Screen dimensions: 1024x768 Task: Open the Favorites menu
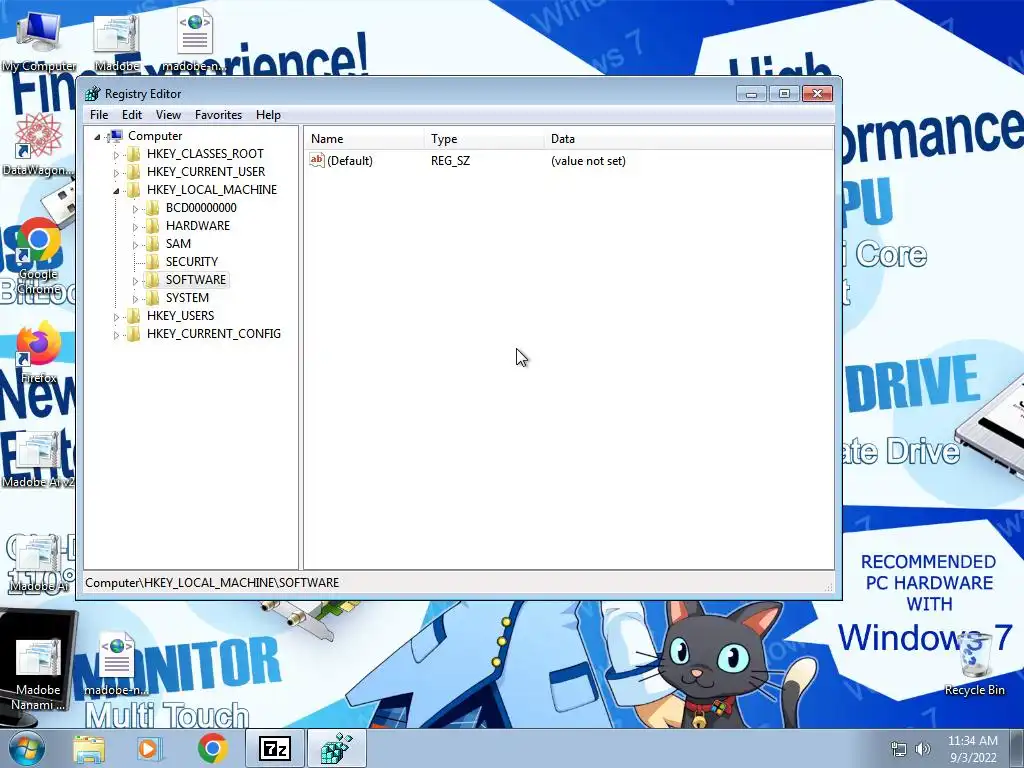(x=218, y=115)
